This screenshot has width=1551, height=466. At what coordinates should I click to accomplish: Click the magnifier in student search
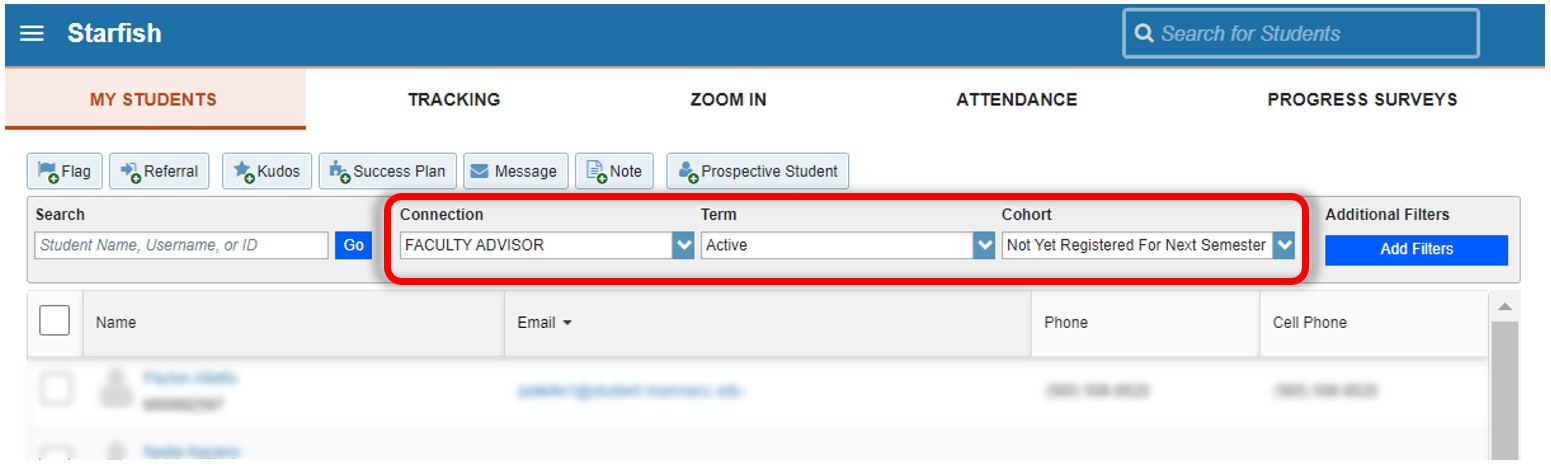point(1144,34)
